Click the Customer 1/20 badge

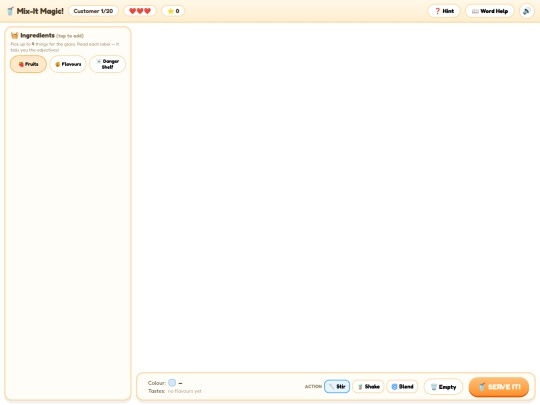pos(93,11)
